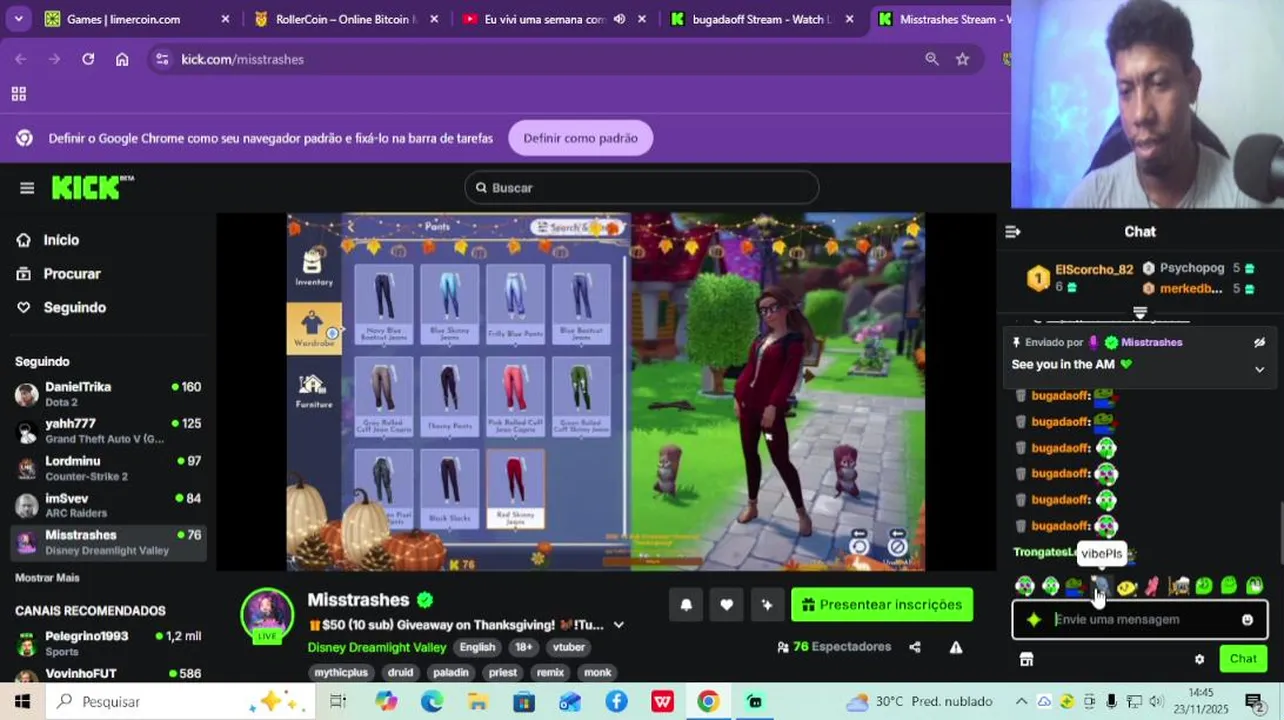Click Mostrar Mais

47,578
